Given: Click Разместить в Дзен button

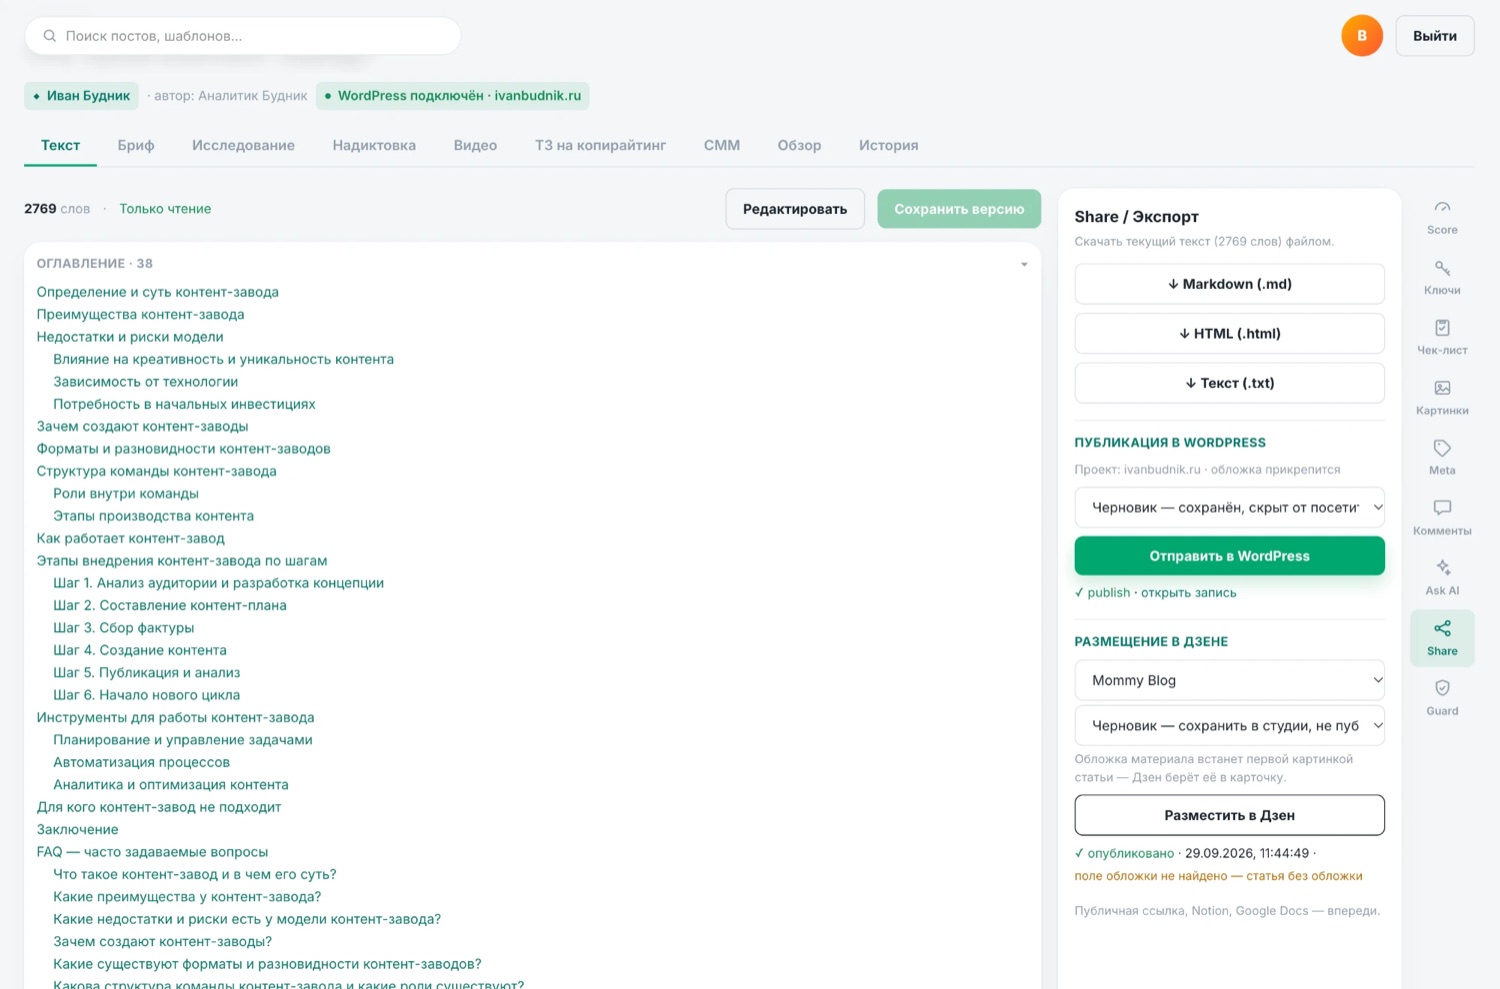Looking at the screenshot, I should pos(1229,815).
